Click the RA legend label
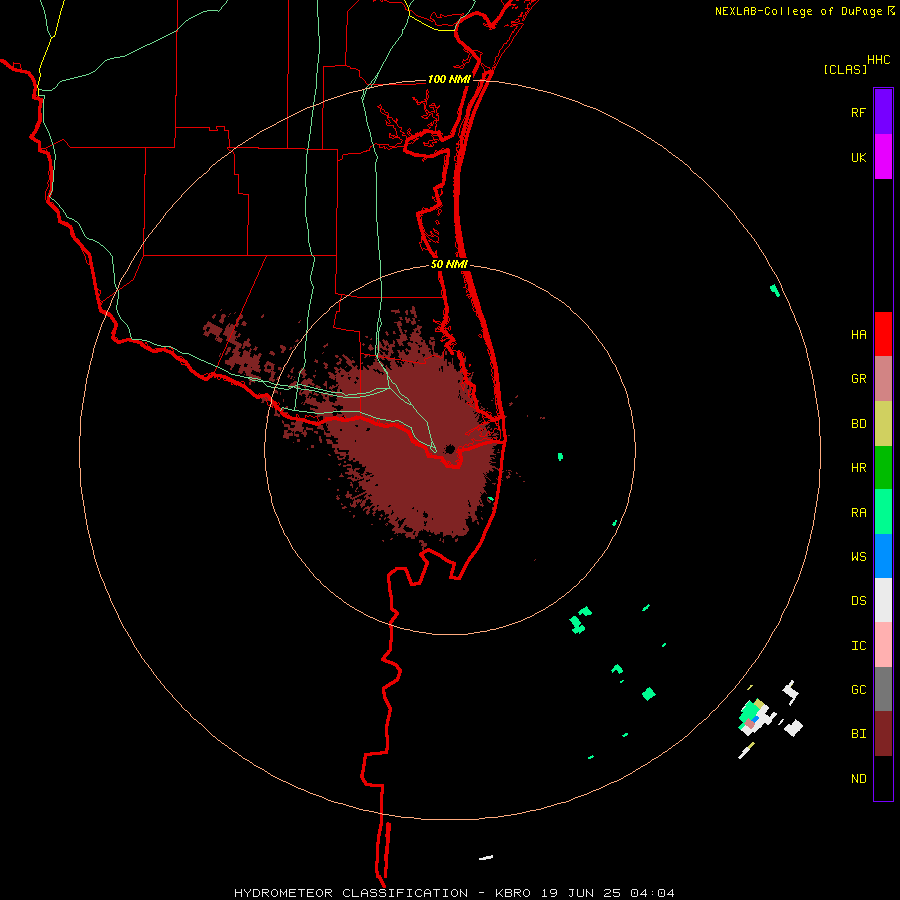This screenshot has height=900, width=900. click(858, 513)
